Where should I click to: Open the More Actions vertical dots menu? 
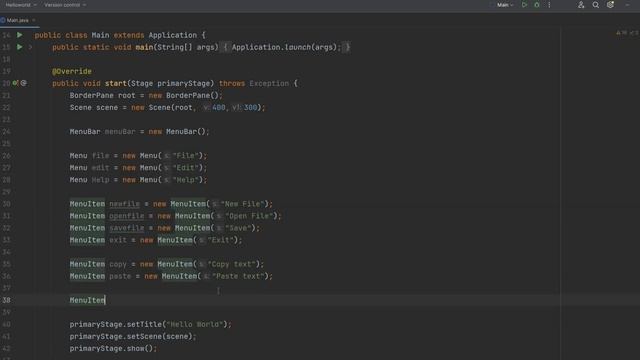[x=549, y=5]
